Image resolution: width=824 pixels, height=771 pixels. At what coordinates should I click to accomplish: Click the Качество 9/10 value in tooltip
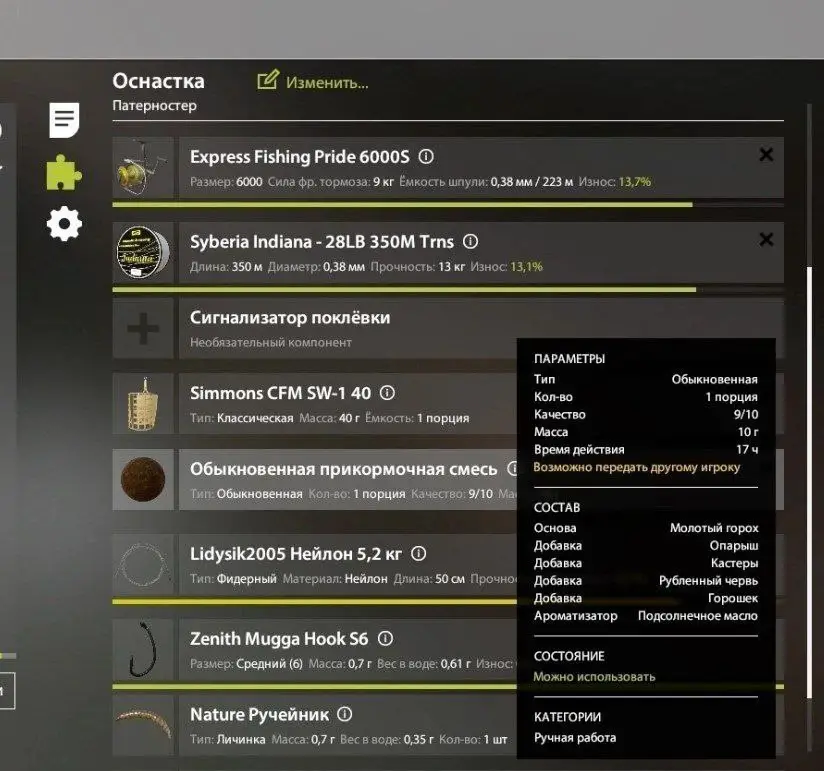746,414
